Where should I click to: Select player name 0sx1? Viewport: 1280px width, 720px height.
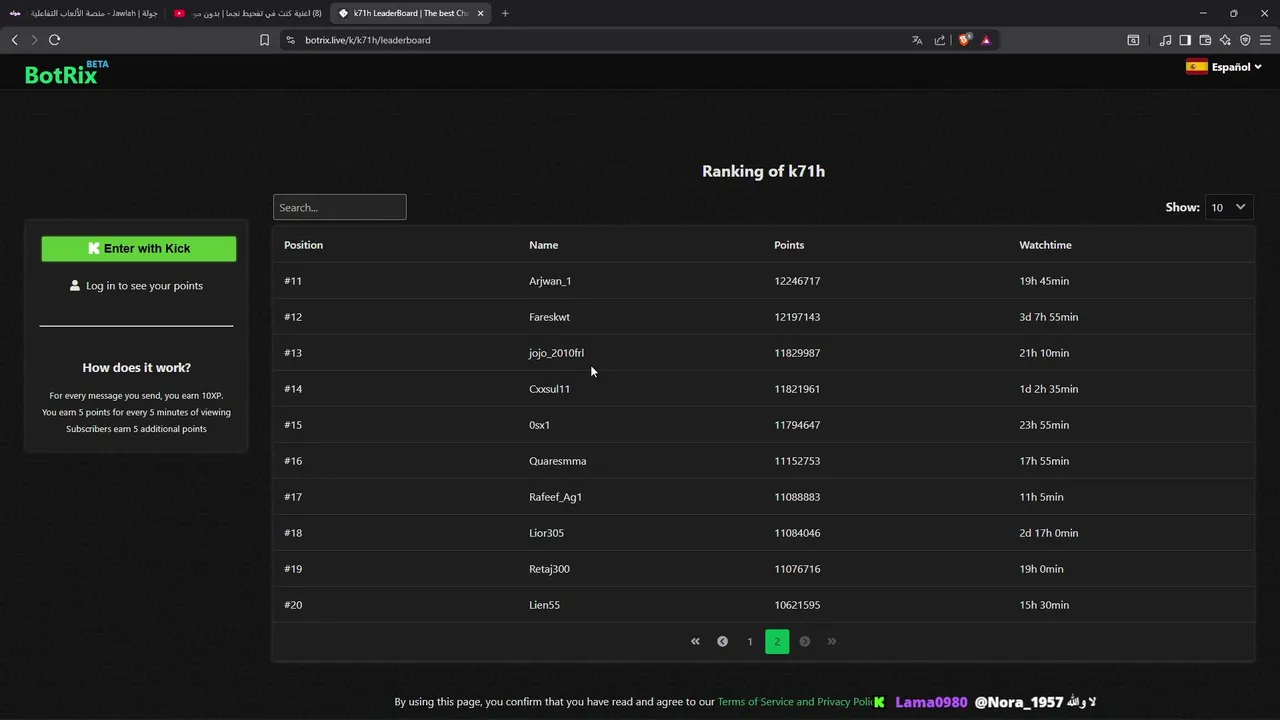[539, 425]
